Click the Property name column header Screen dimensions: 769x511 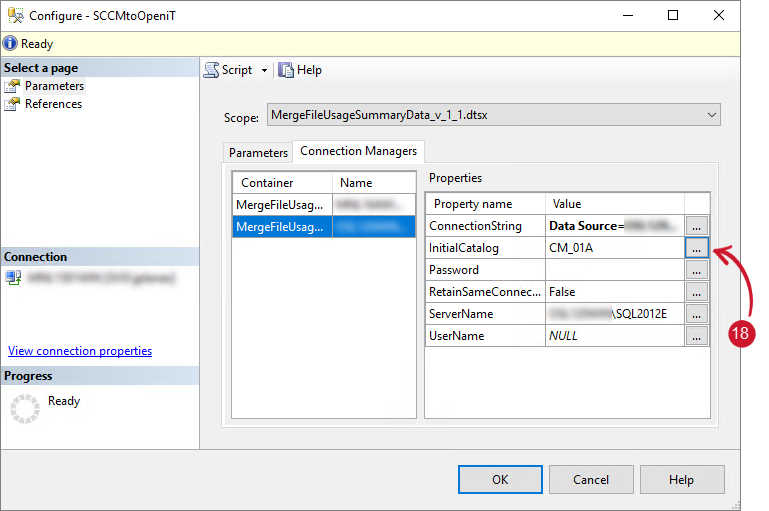[x=486, y=204]
